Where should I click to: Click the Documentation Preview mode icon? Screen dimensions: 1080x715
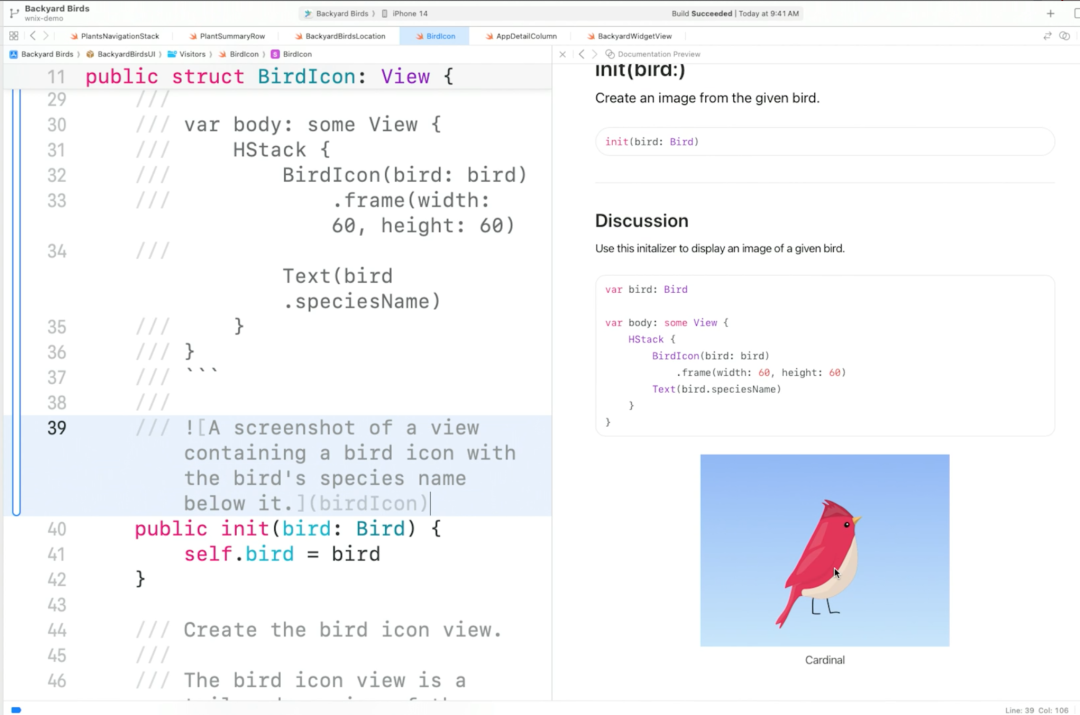pos(610,54)
